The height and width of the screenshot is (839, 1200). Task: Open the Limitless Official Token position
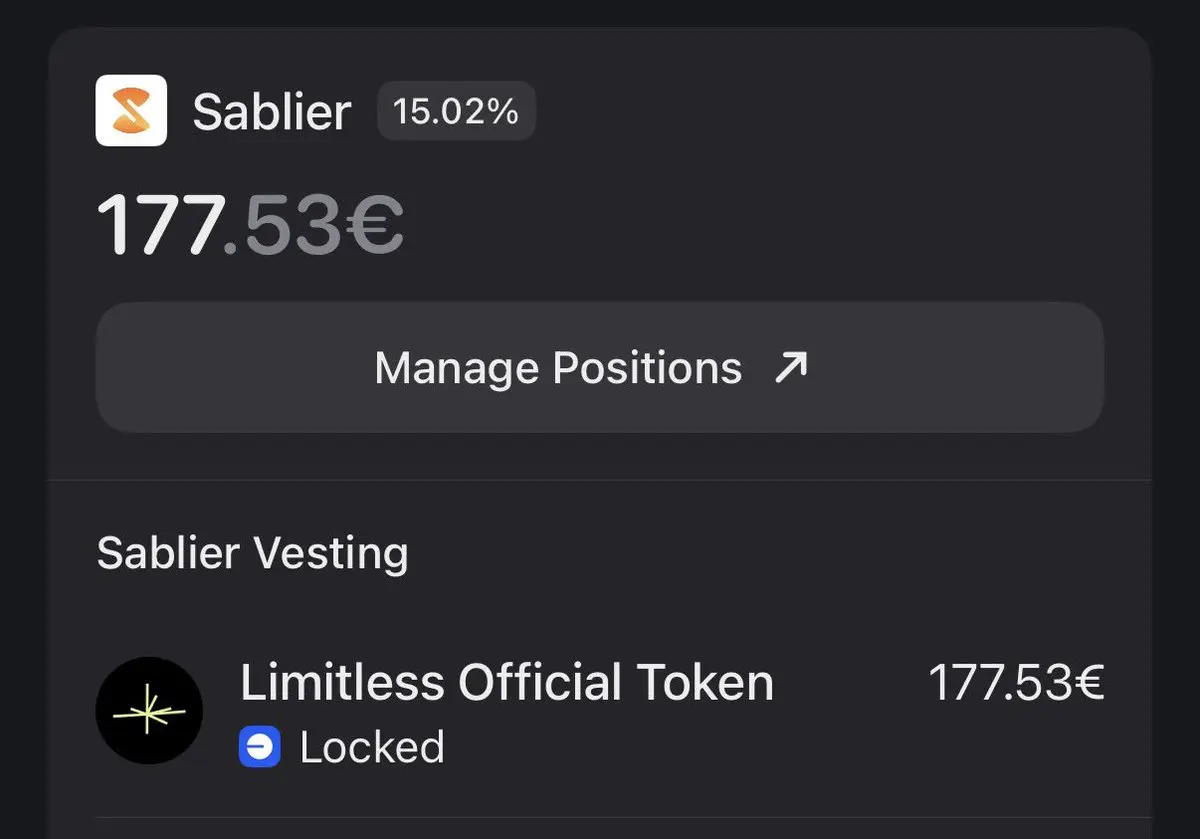507,683
